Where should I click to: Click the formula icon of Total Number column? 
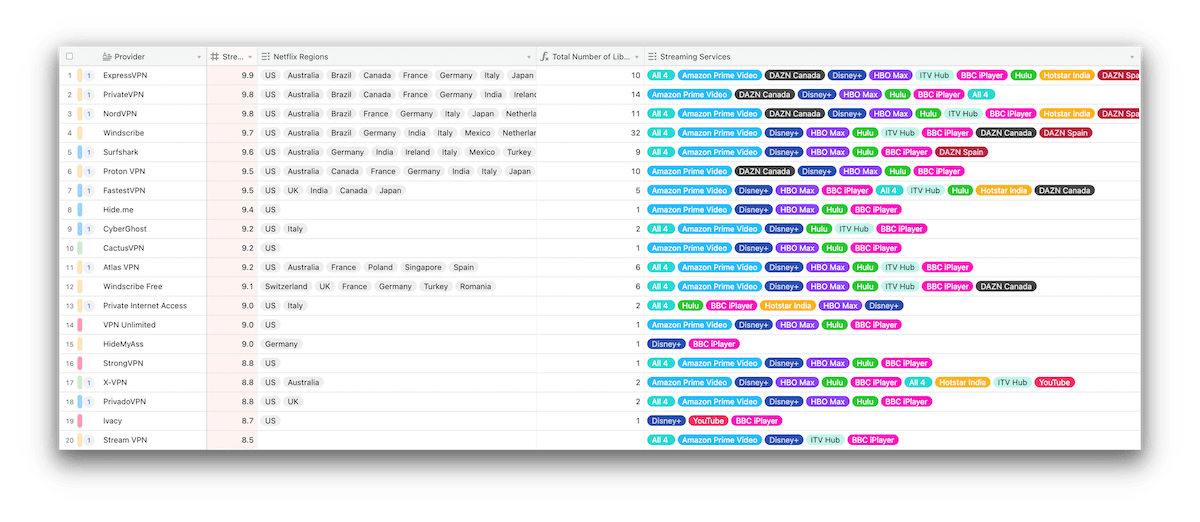545,57
